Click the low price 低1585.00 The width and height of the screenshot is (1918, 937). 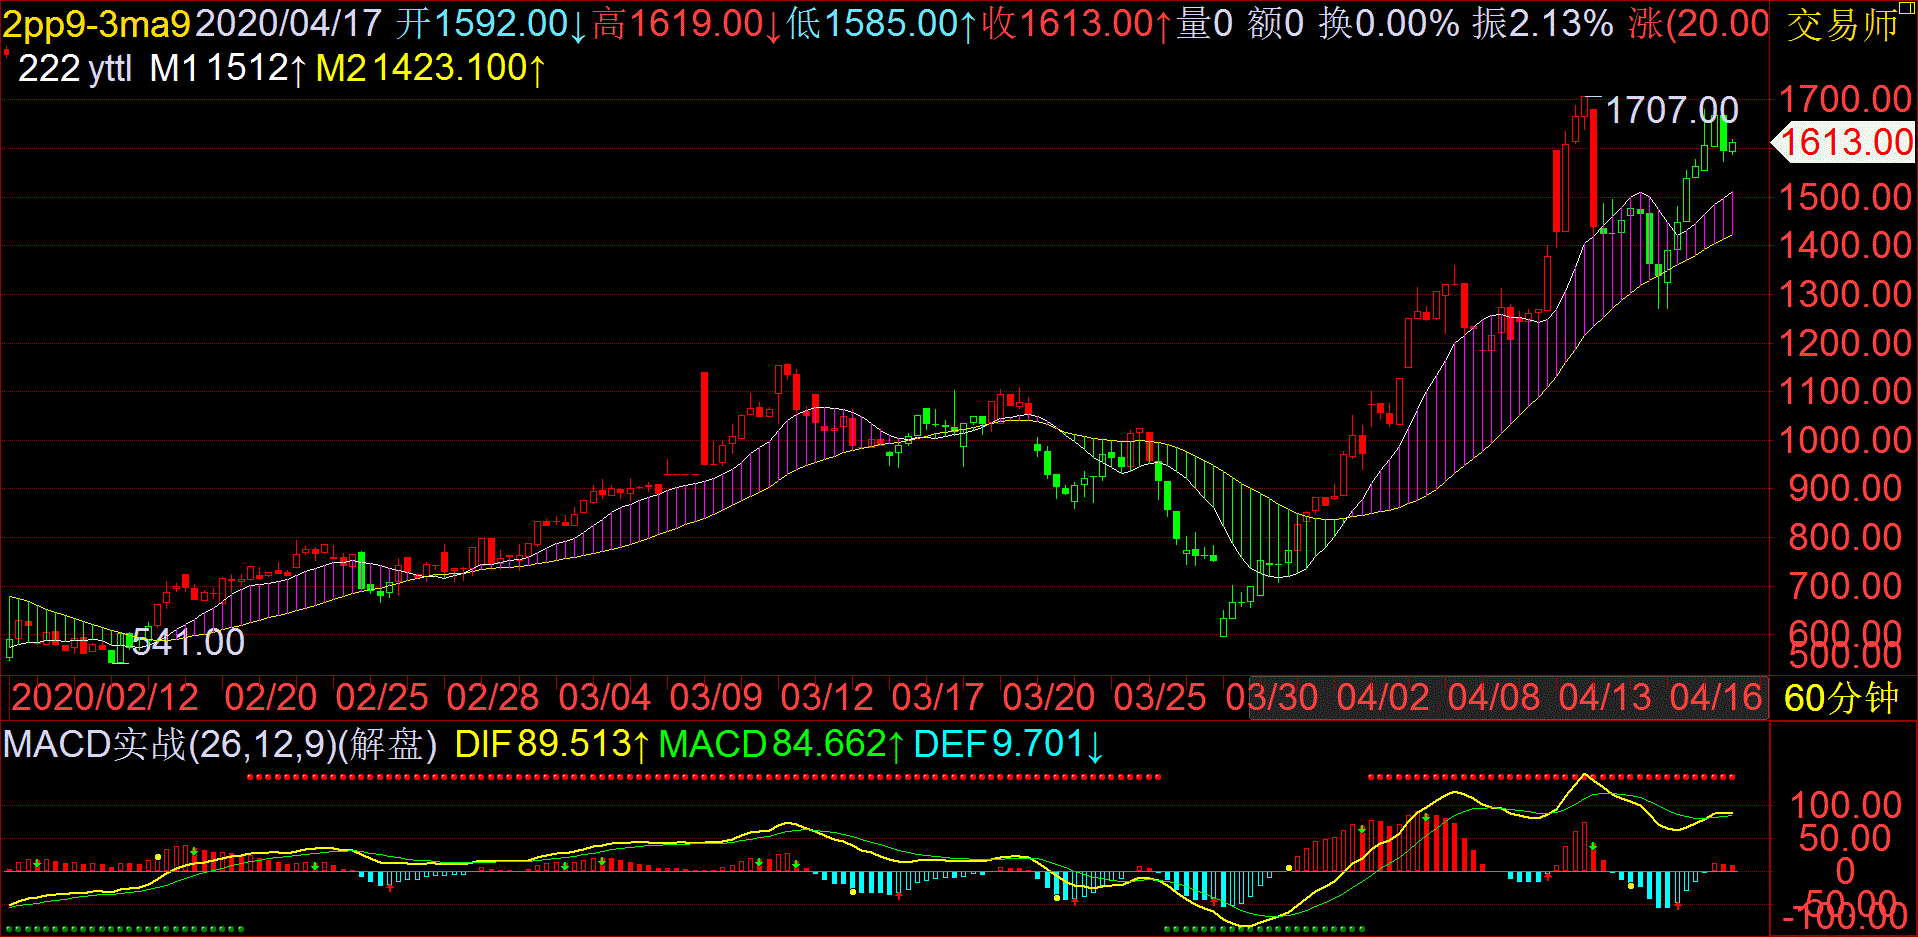click(881, 23)
